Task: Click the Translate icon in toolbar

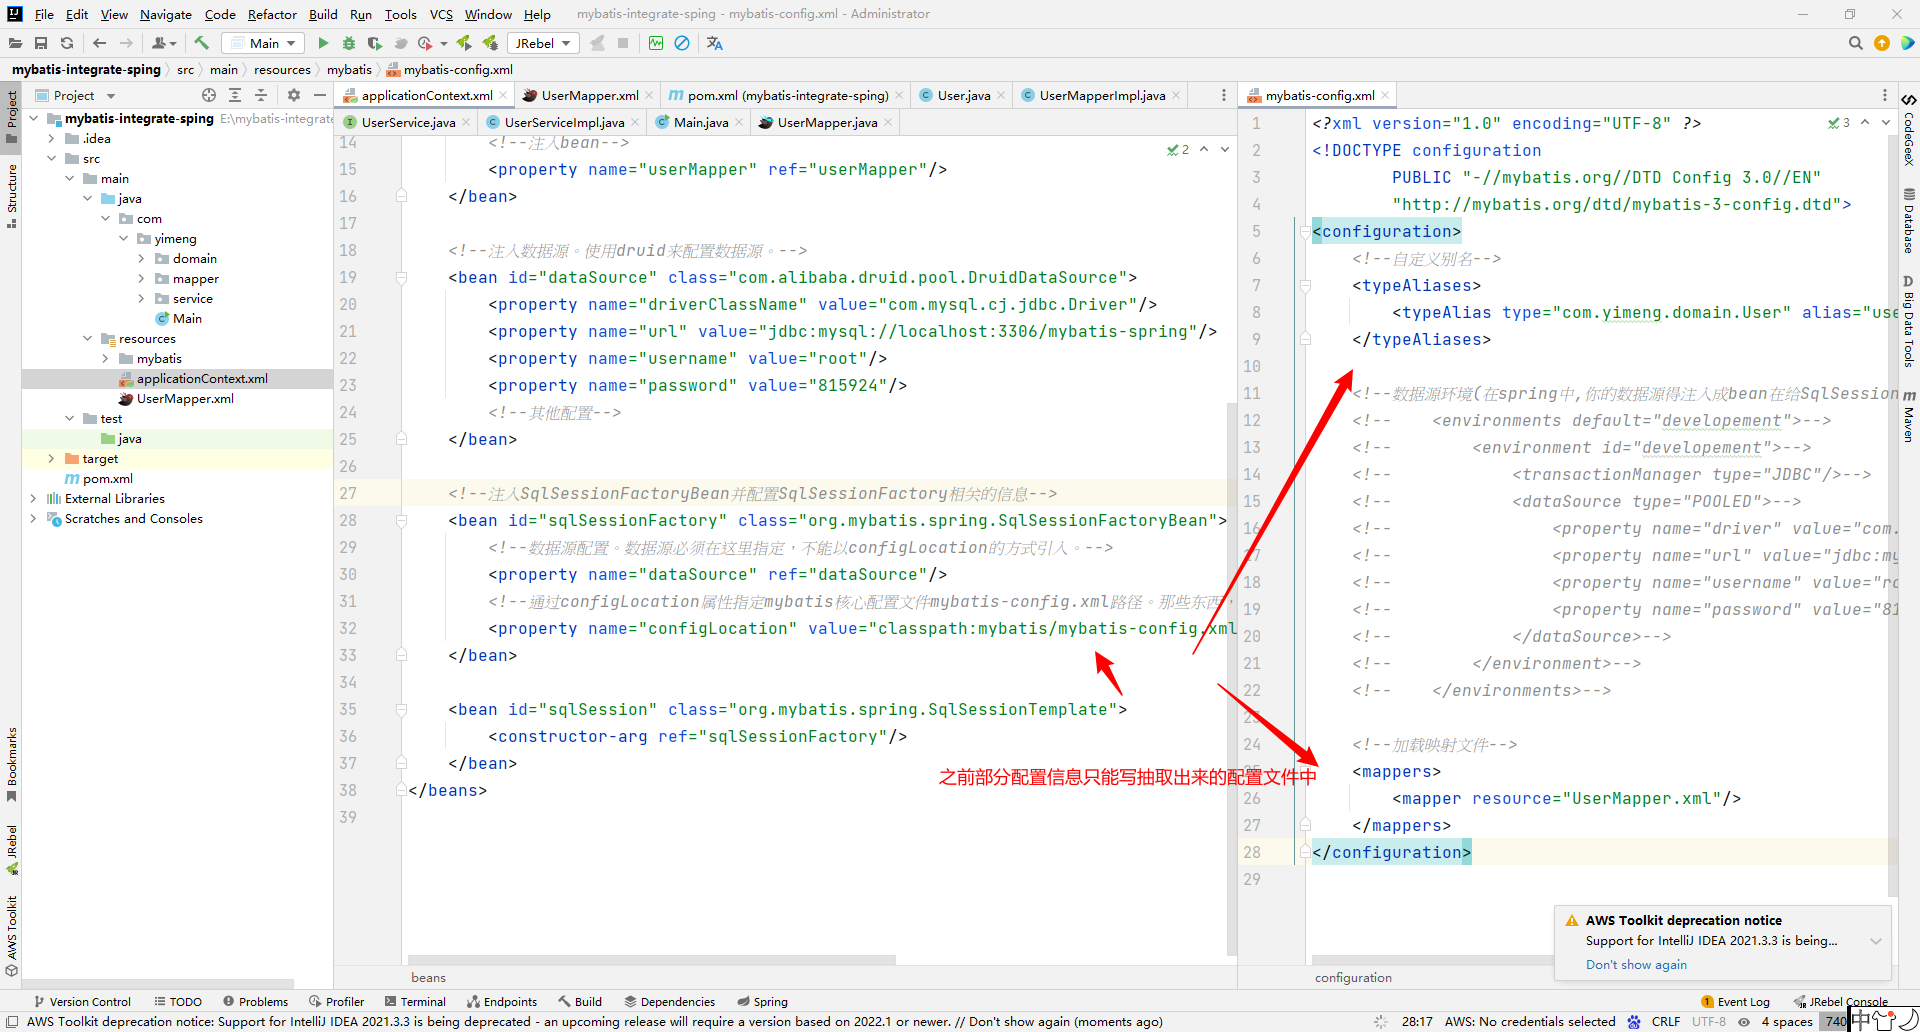Action: pyautogui.click(x=714, y=43)
